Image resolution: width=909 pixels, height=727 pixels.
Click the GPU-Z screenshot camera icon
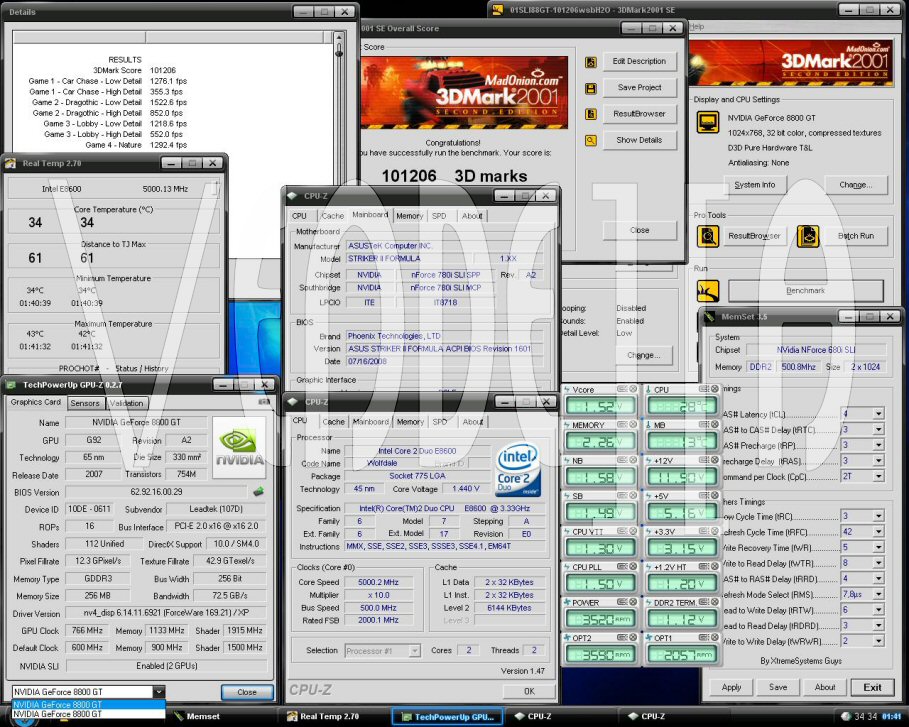pos(264,402)
